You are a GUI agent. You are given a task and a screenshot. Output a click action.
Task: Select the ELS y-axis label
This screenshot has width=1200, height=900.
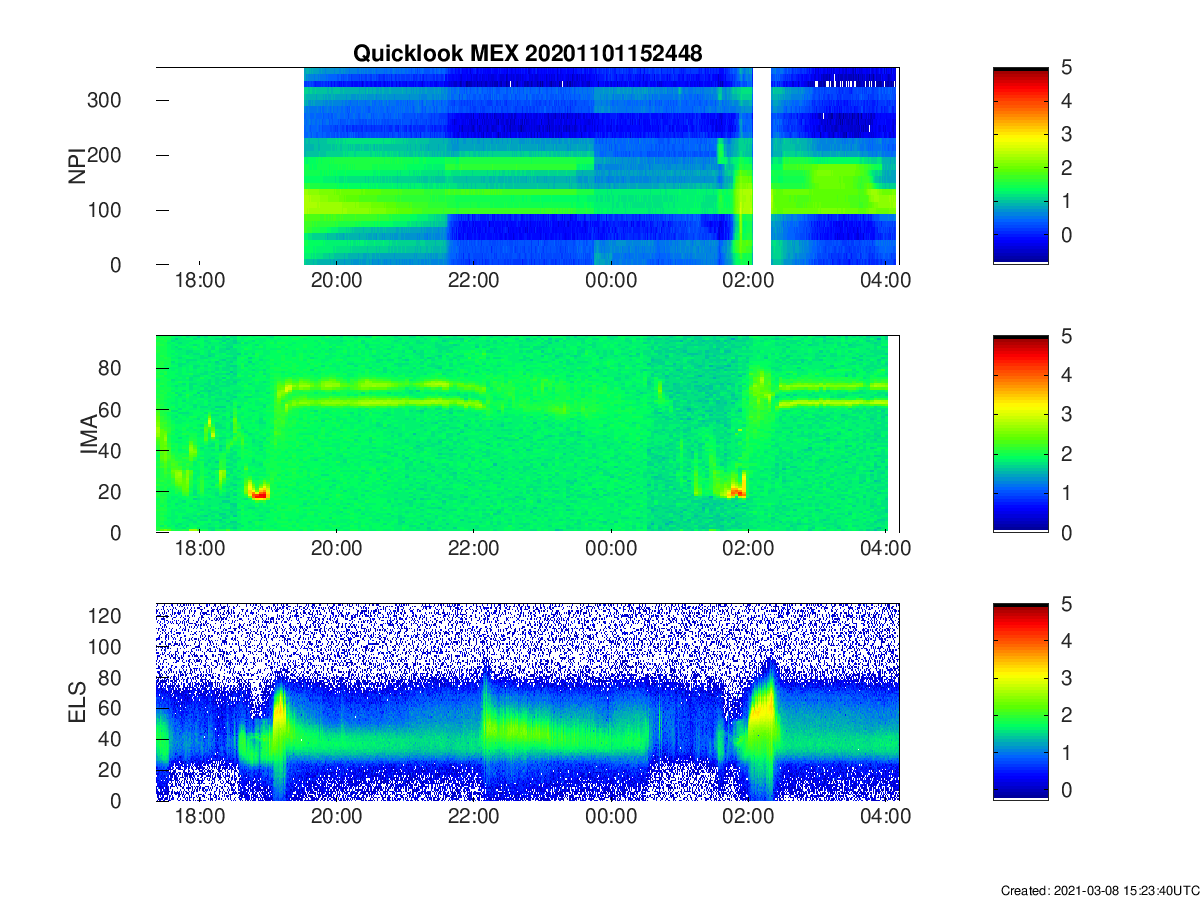tap(76, 702)
